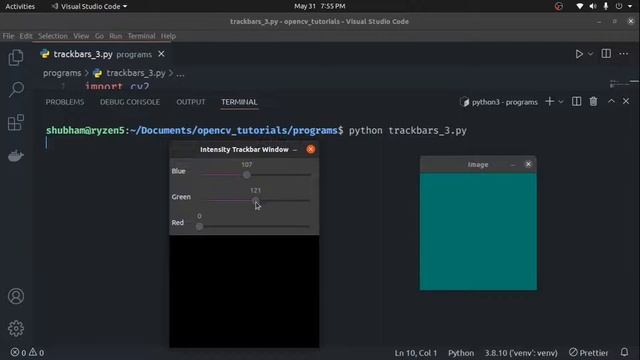Click the teal color image preview
Image resolution: width=640 pixels, height=360 pixels.
tap(478, 231)
